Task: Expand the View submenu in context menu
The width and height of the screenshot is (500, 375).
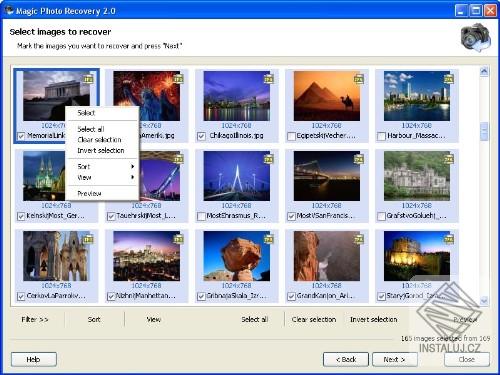Action: pyautogui.click(x=102, y=177)
